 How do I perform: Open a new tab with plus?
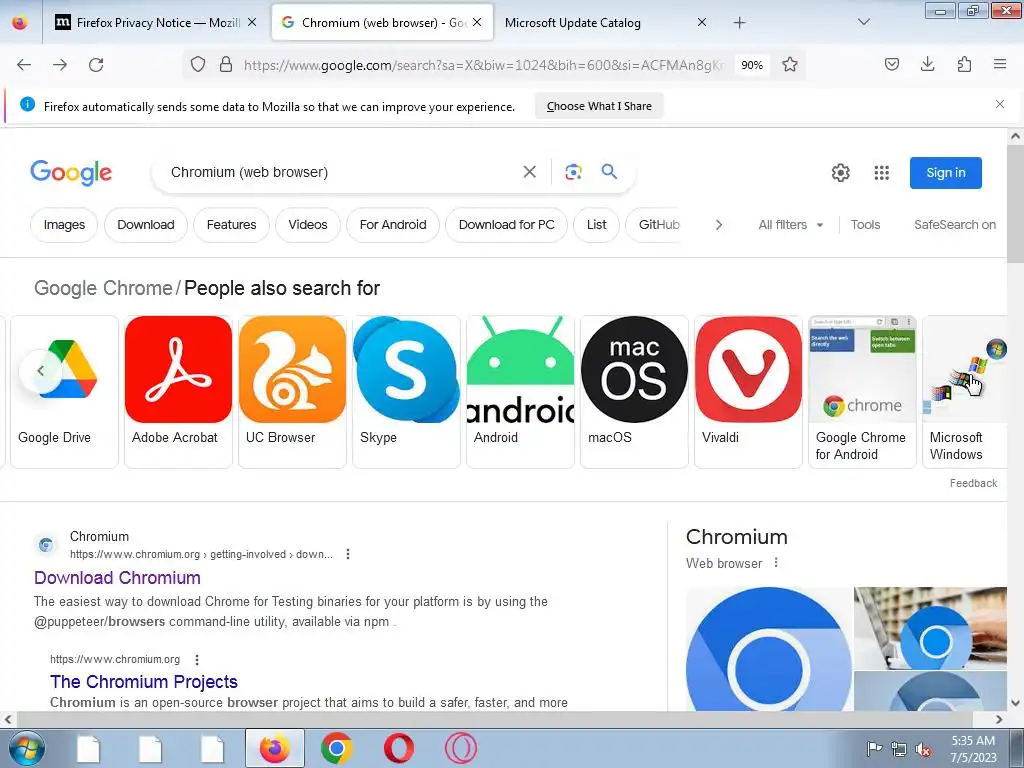pyautogui.click(x=739, y=23)
